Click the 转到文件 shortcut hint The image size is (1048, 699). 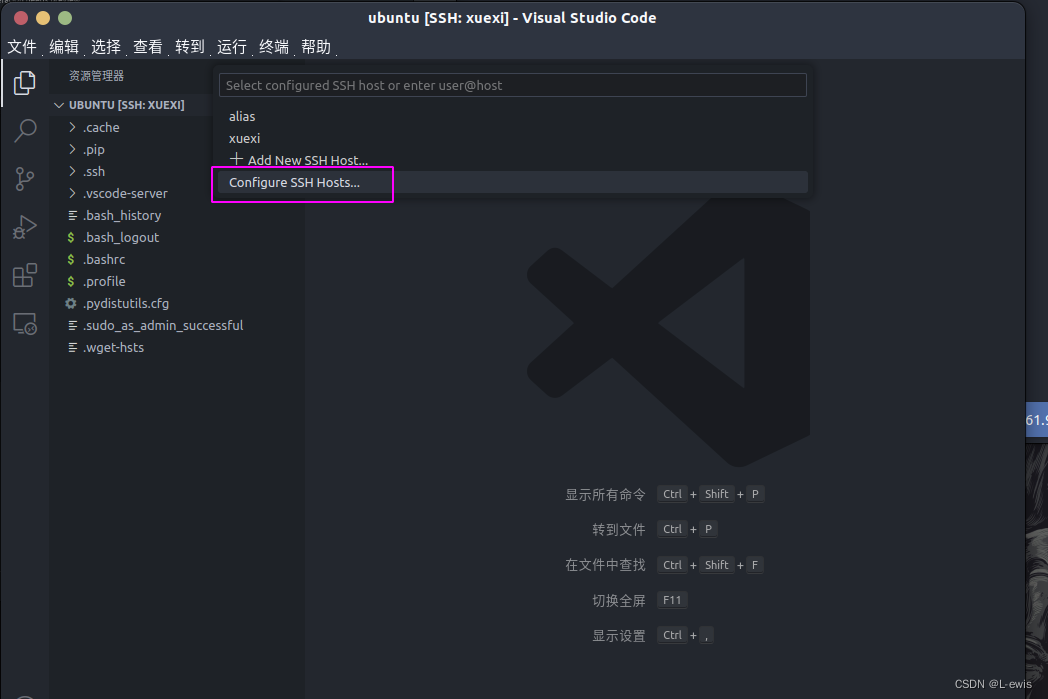point(619,530)
